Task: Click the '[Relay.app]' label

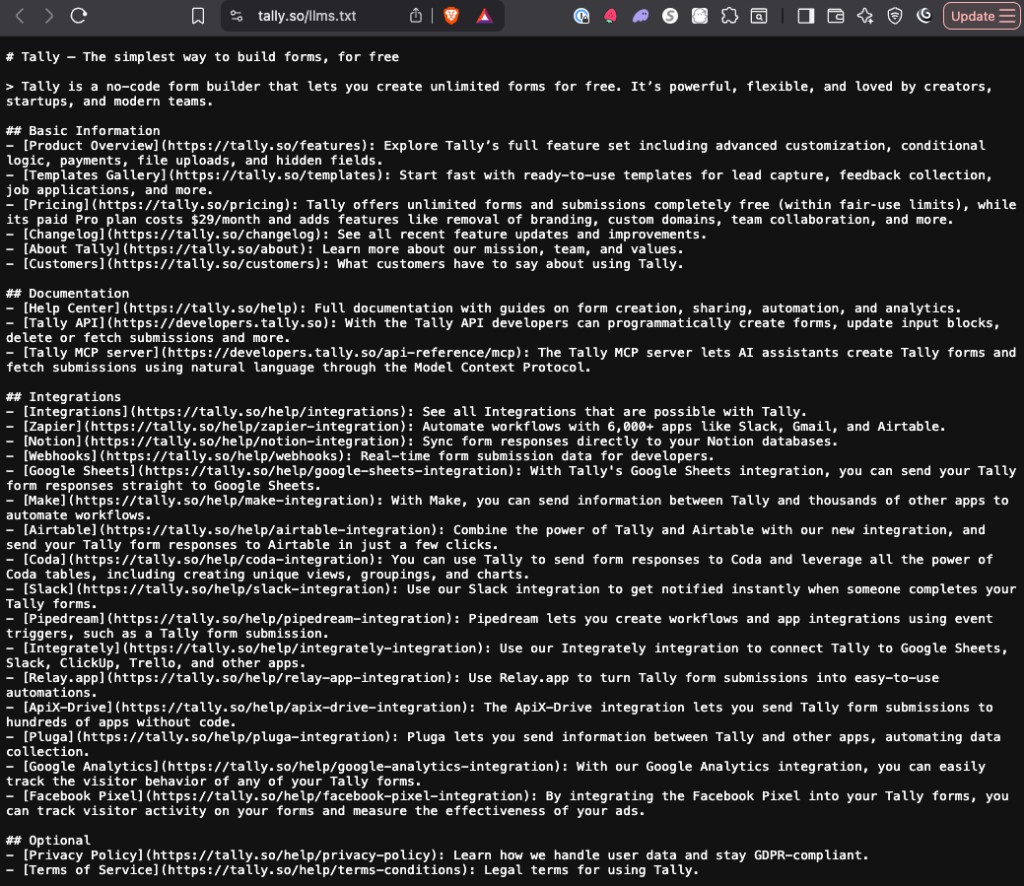Action: (x=63, y=678)
